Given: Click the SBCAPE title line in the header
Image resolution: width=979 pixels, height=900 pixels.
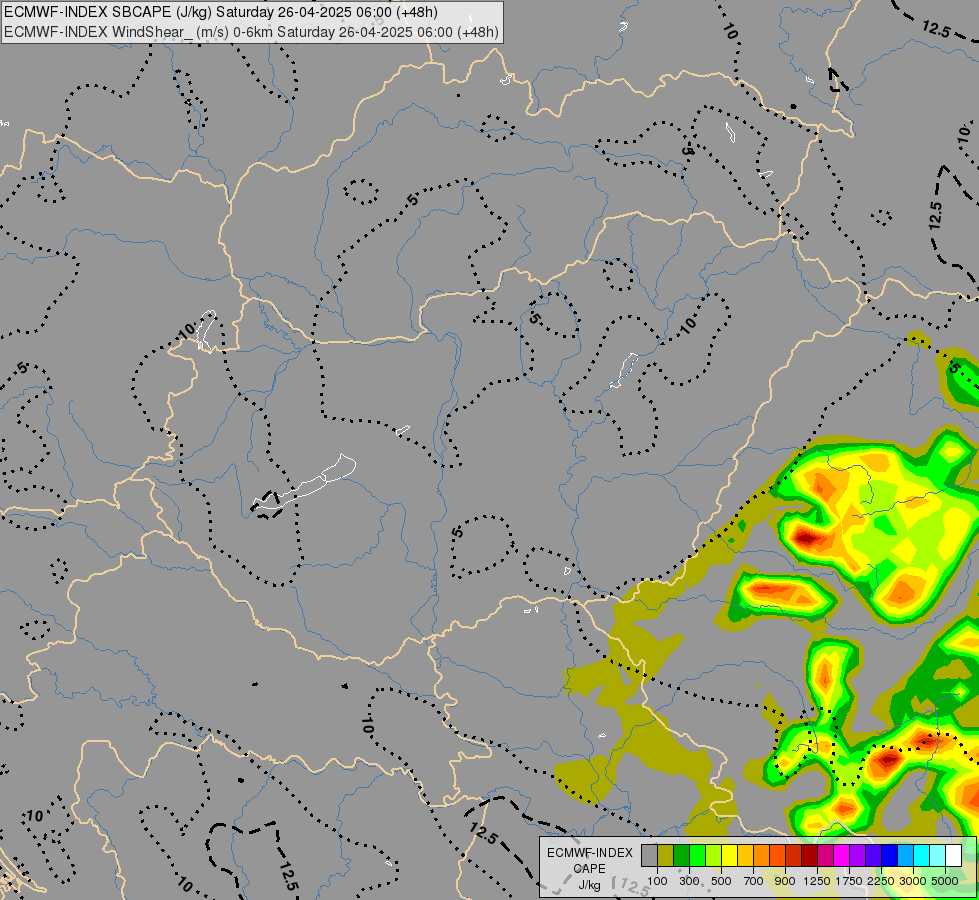Looking at the screenshot, I should [x=220, y=12].
